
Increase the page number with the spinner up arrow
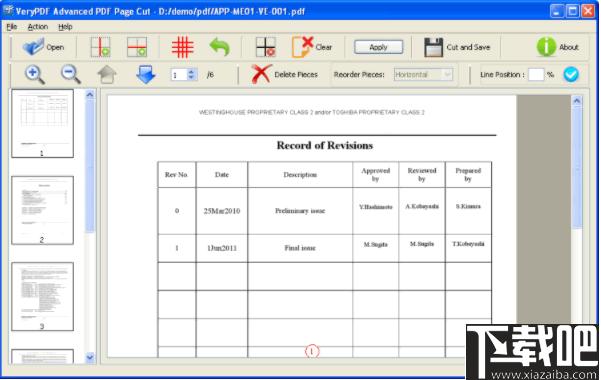(192, 71)
